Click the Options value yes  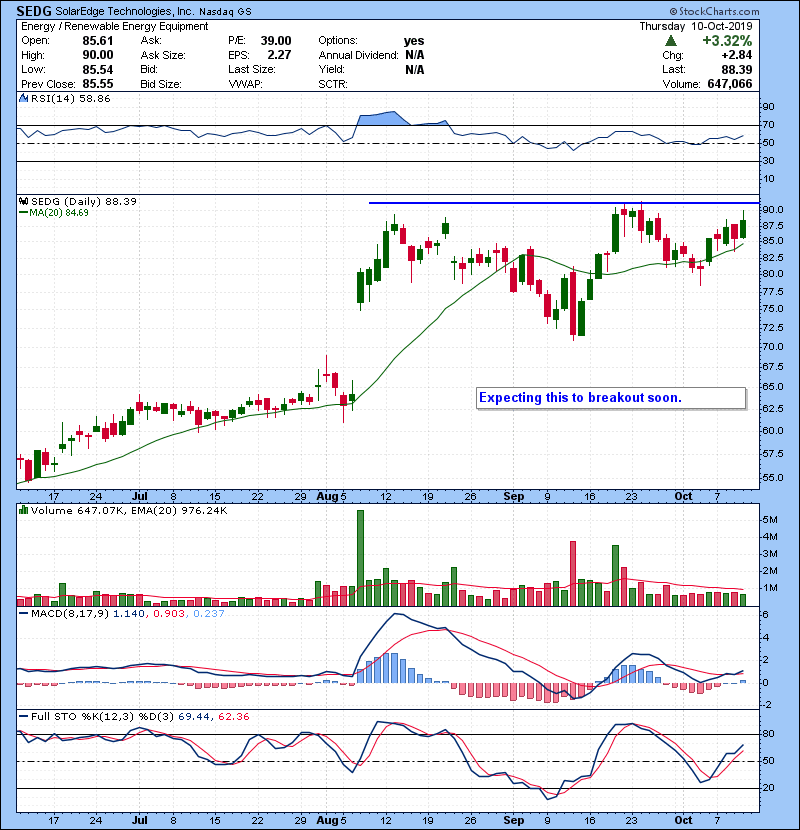pos(414,41)
